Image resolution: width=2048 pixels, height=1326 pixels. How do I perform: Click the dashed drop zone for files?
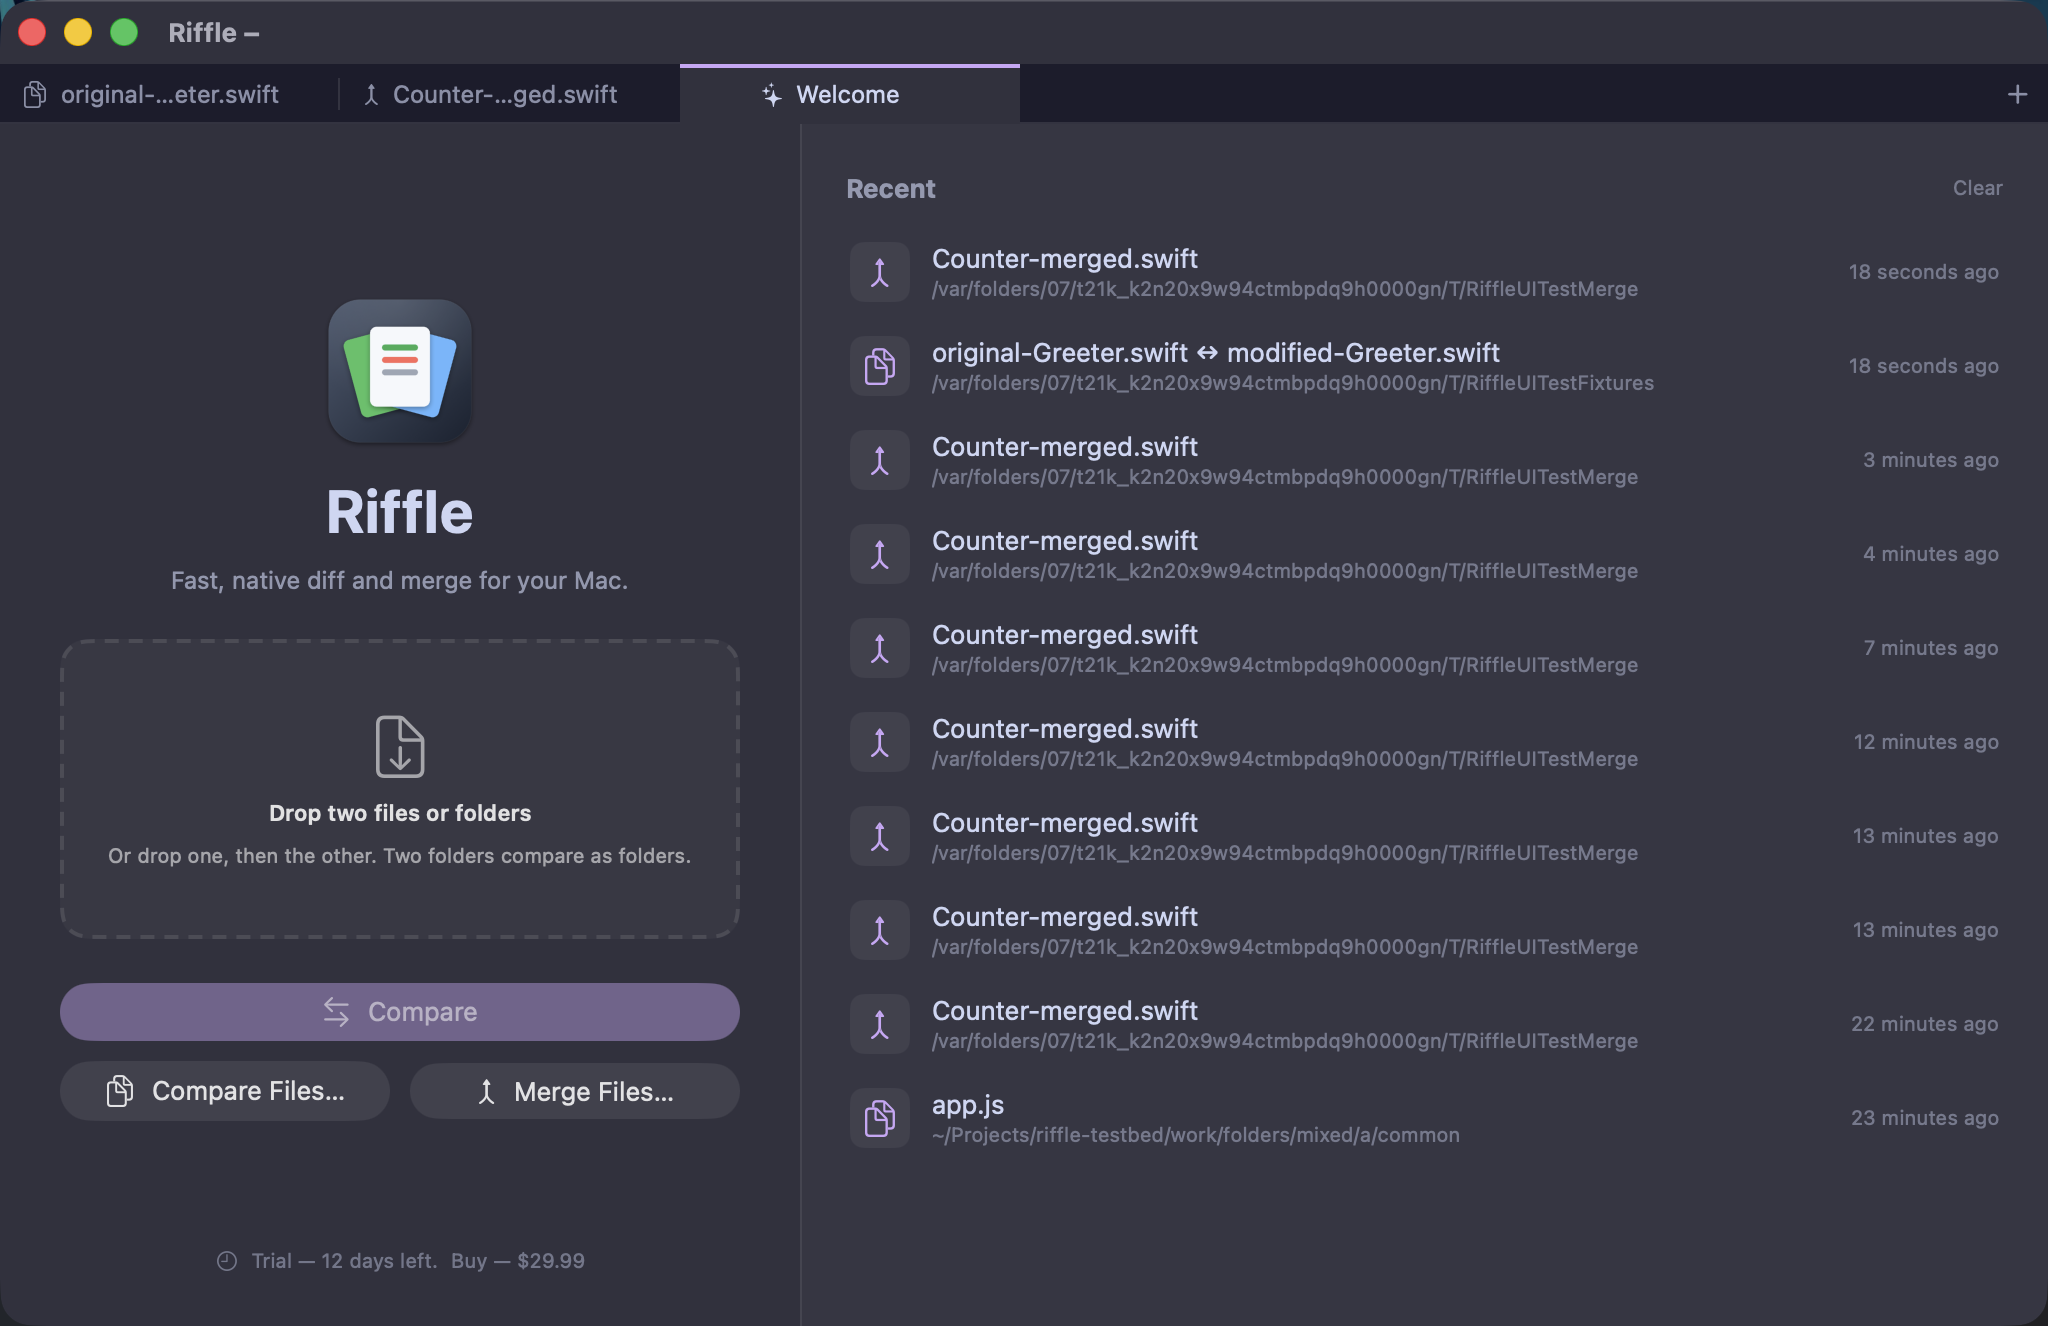[x=400, y=789]
